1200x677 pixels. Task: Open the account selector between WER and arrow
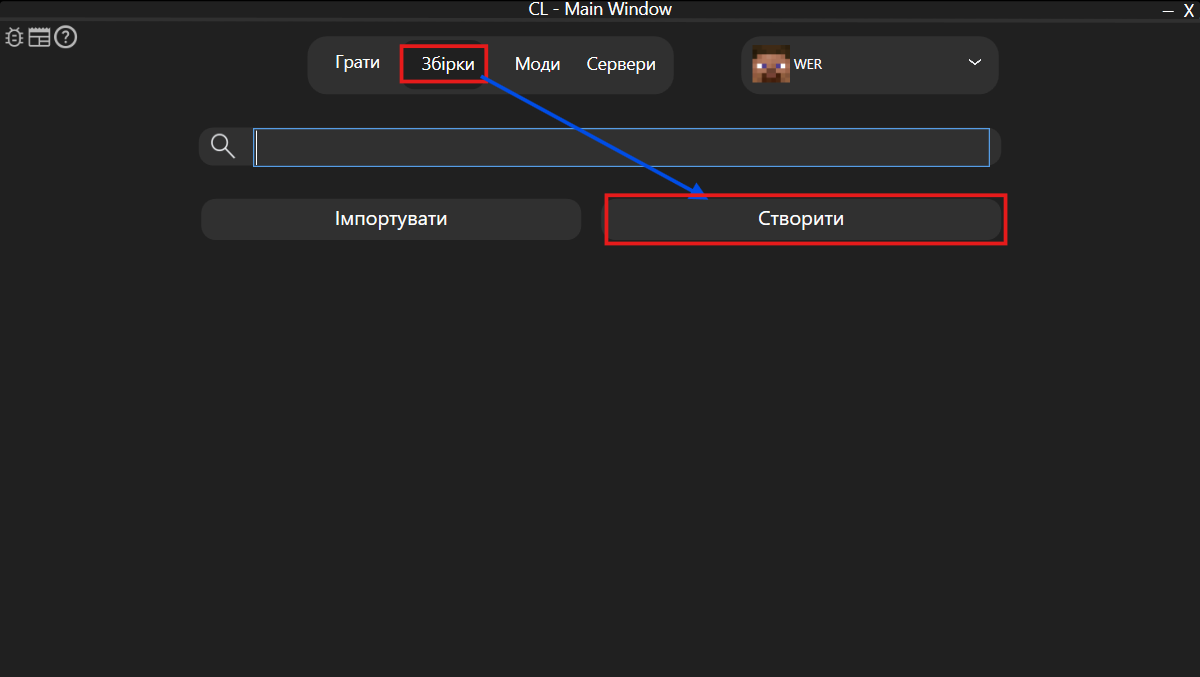890,65
